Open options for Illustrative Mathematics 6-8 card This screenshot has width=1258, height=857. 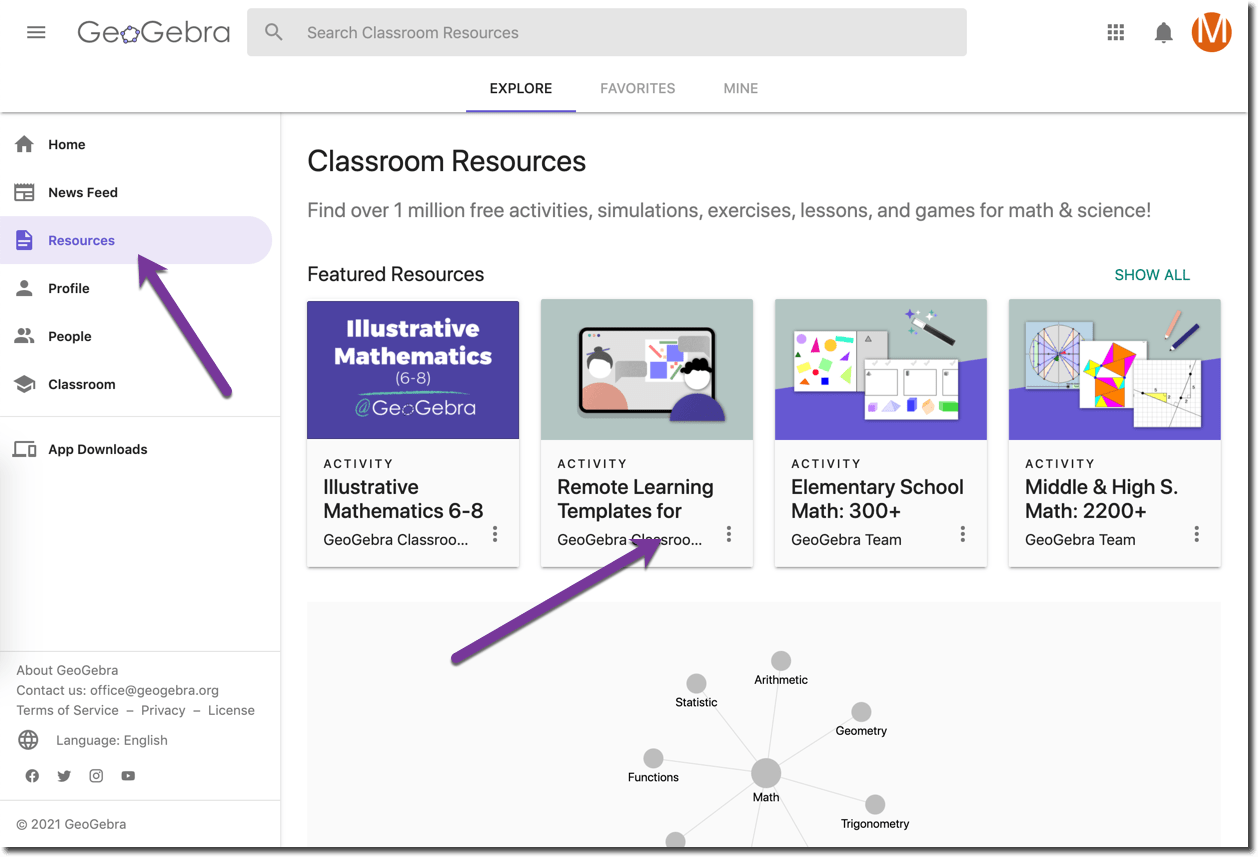495,534
